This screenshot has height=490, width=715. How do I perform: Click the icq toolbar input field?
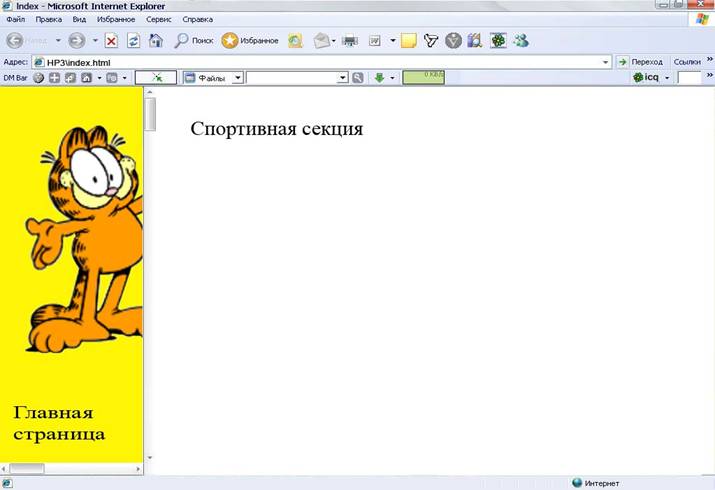[689, 78]
